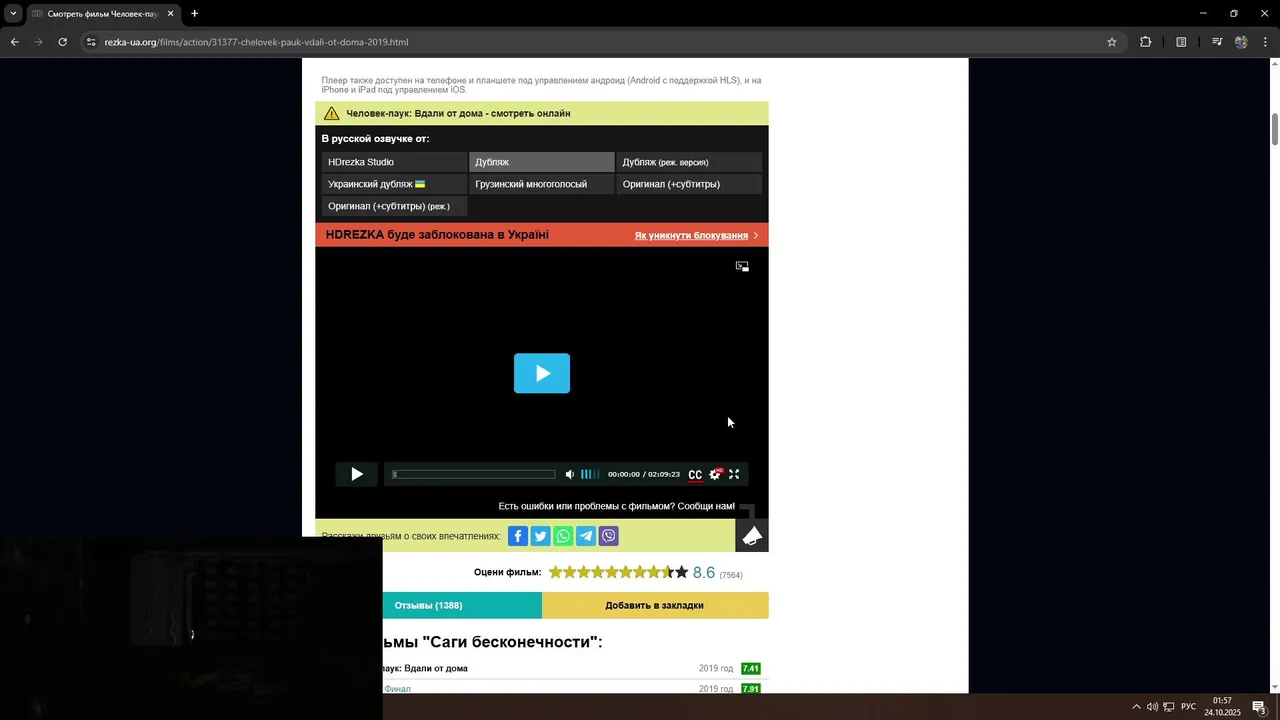1280x720 pixels.
Task: Open media controls icon in toolbar
Action: pyautogui.click(x=1217, y=42)
